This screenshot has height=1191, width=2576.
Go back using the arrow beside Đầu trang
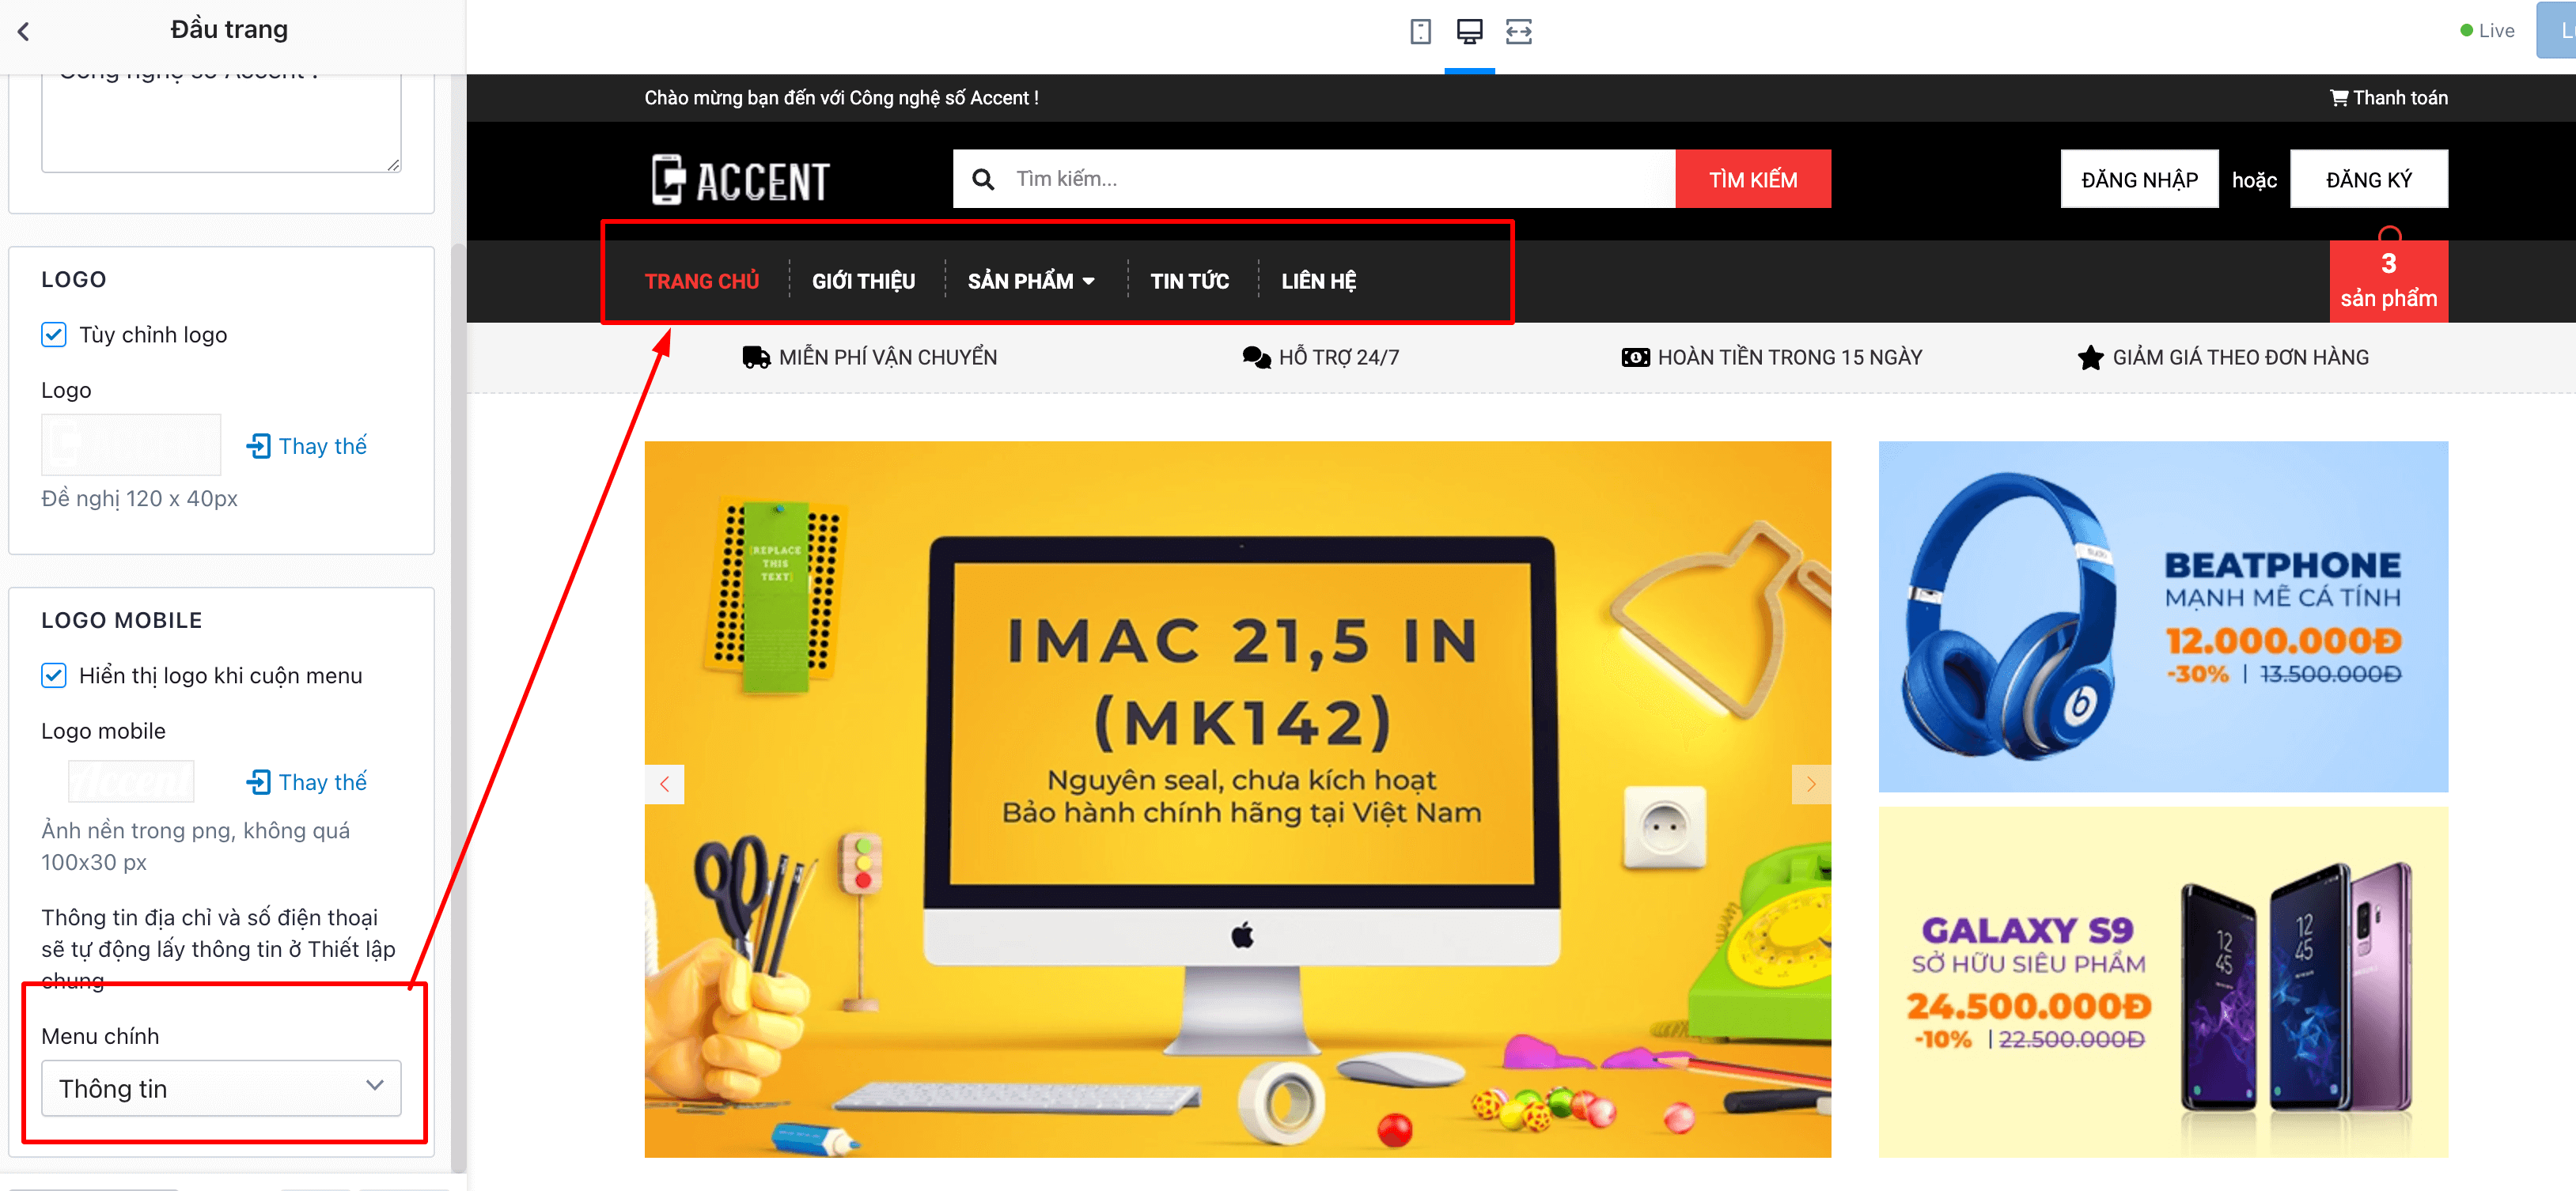pyautogui.click(x=24, y=31)
